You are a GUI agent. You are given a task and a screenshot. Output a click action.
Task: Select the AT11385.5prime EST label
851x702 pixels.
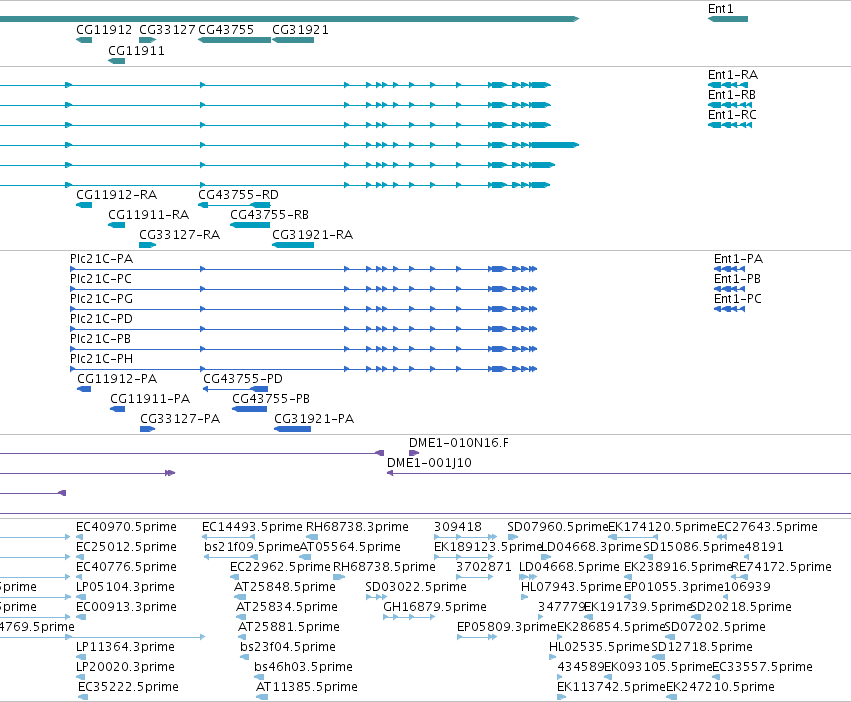(x=307, y=688)
